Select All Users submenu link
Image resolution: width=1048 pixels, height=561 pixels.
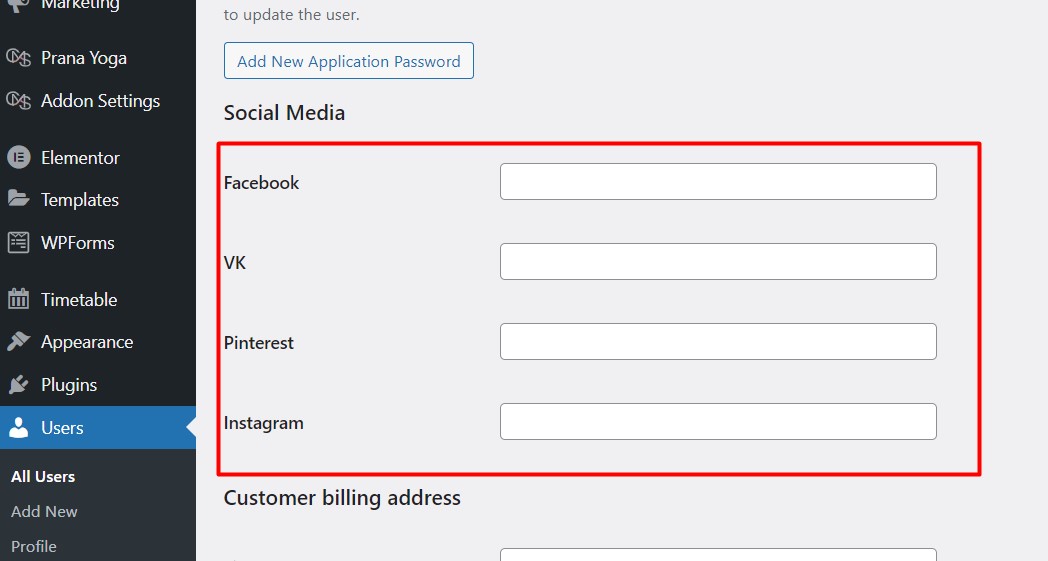pos(43,477)
